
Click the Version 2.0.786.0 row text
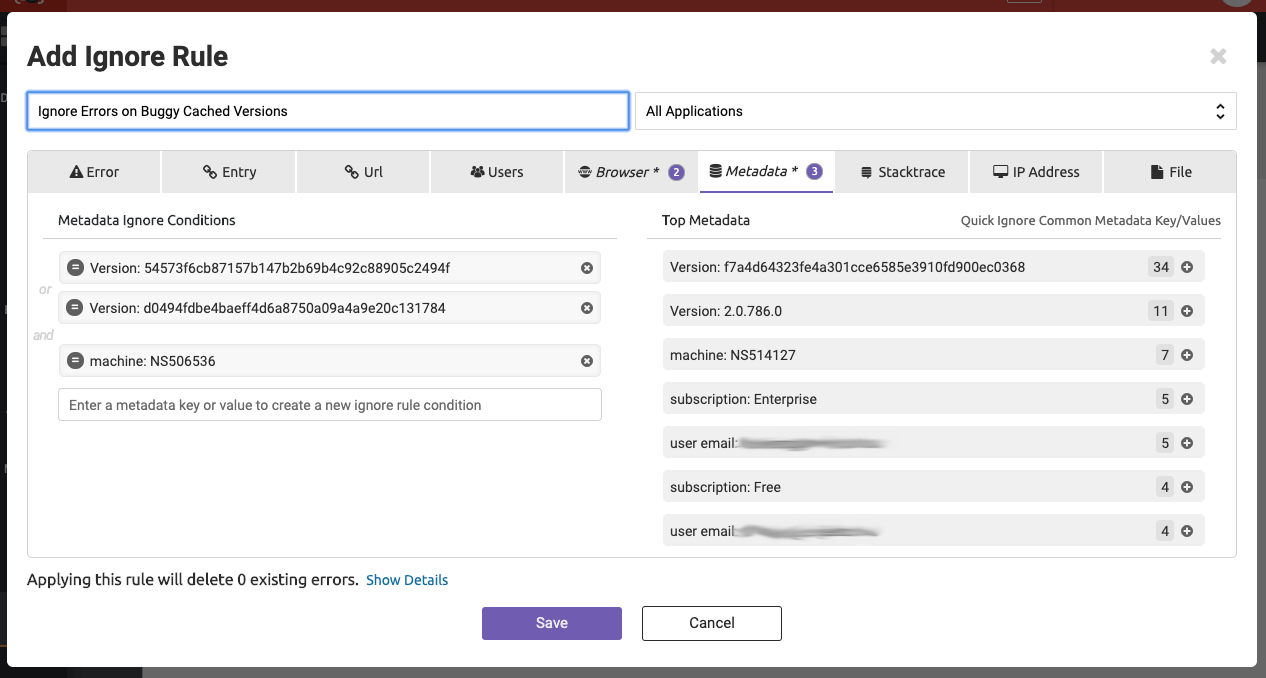(x=726, y=311)
